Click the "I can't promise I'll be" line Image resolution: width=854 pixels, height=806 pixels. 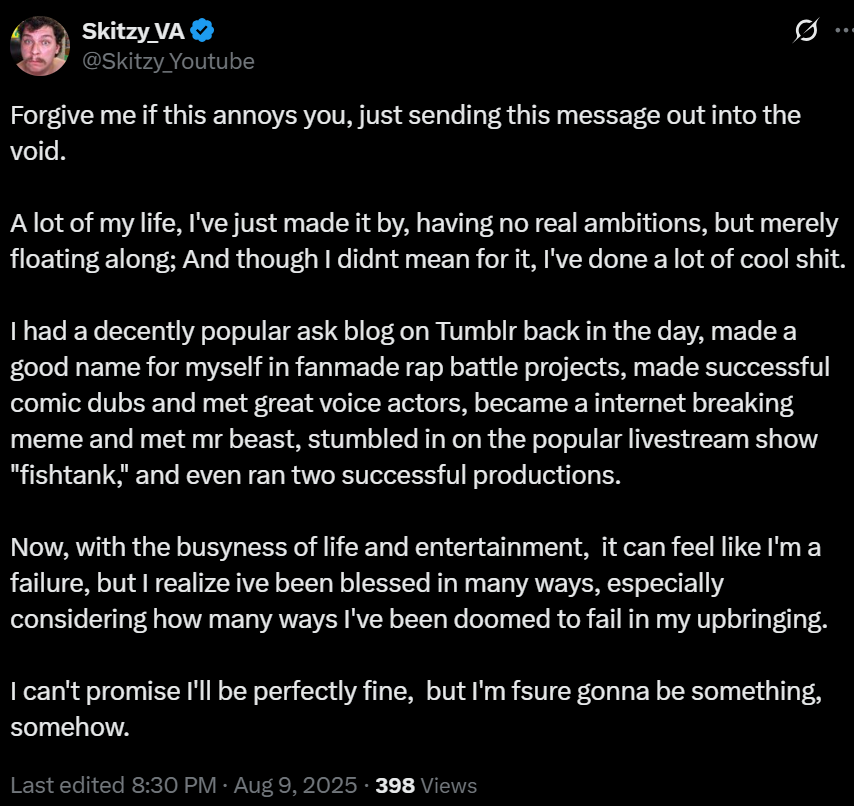416,691
